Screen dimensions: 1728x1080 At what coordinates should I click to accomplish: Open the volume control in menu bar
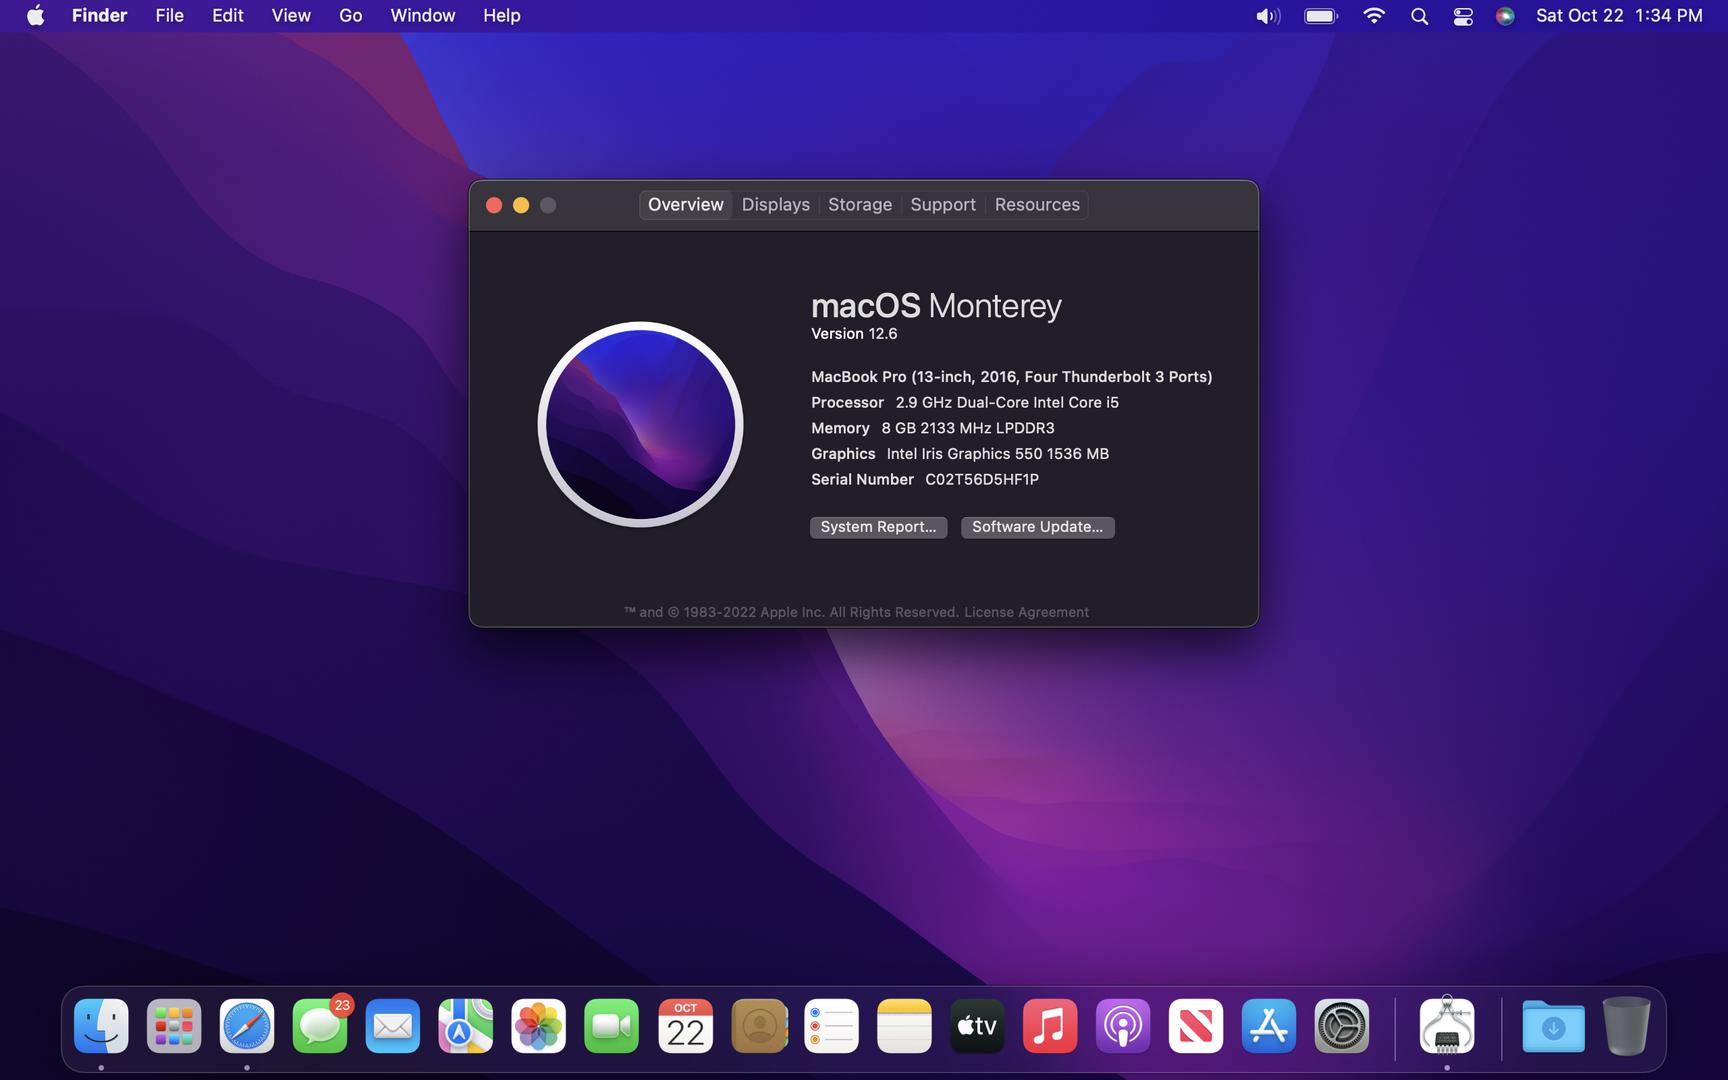(x=1267, y=16)
